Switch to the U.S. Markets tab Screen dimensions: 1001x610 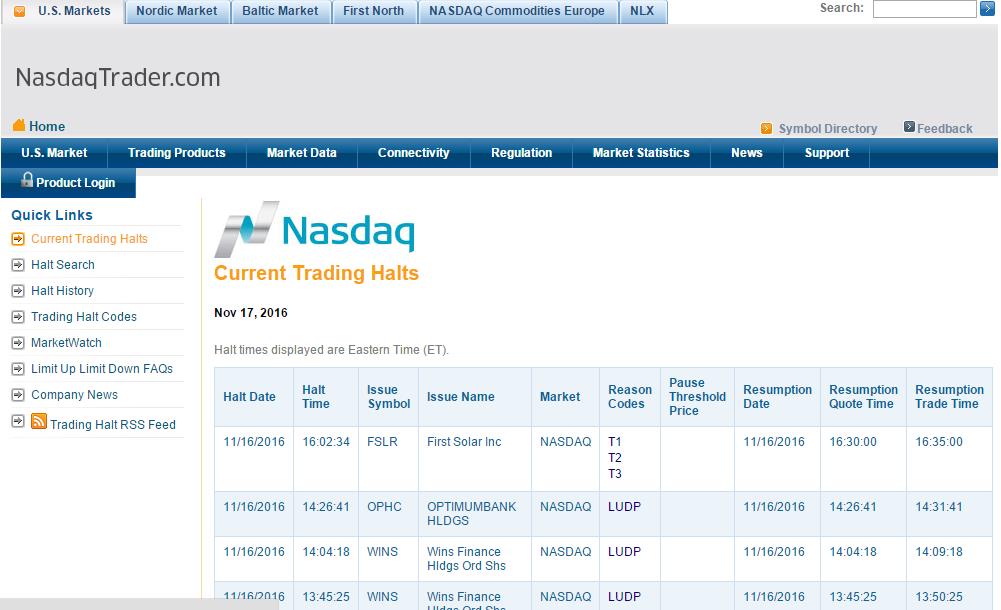tap(63, 11)
